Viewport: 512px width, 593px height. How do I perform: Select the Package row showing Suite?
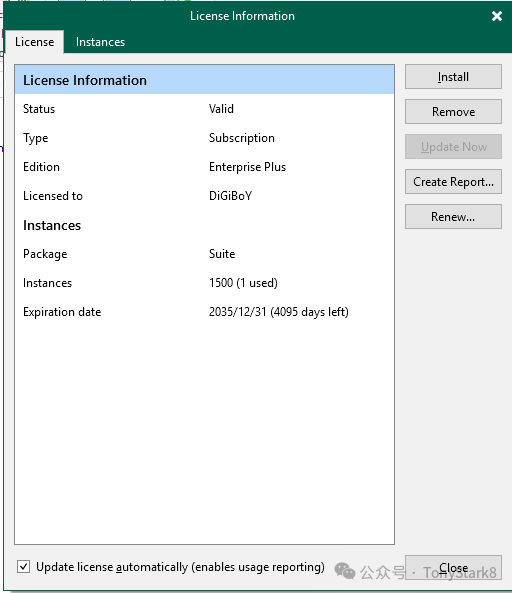coord(204,254)
